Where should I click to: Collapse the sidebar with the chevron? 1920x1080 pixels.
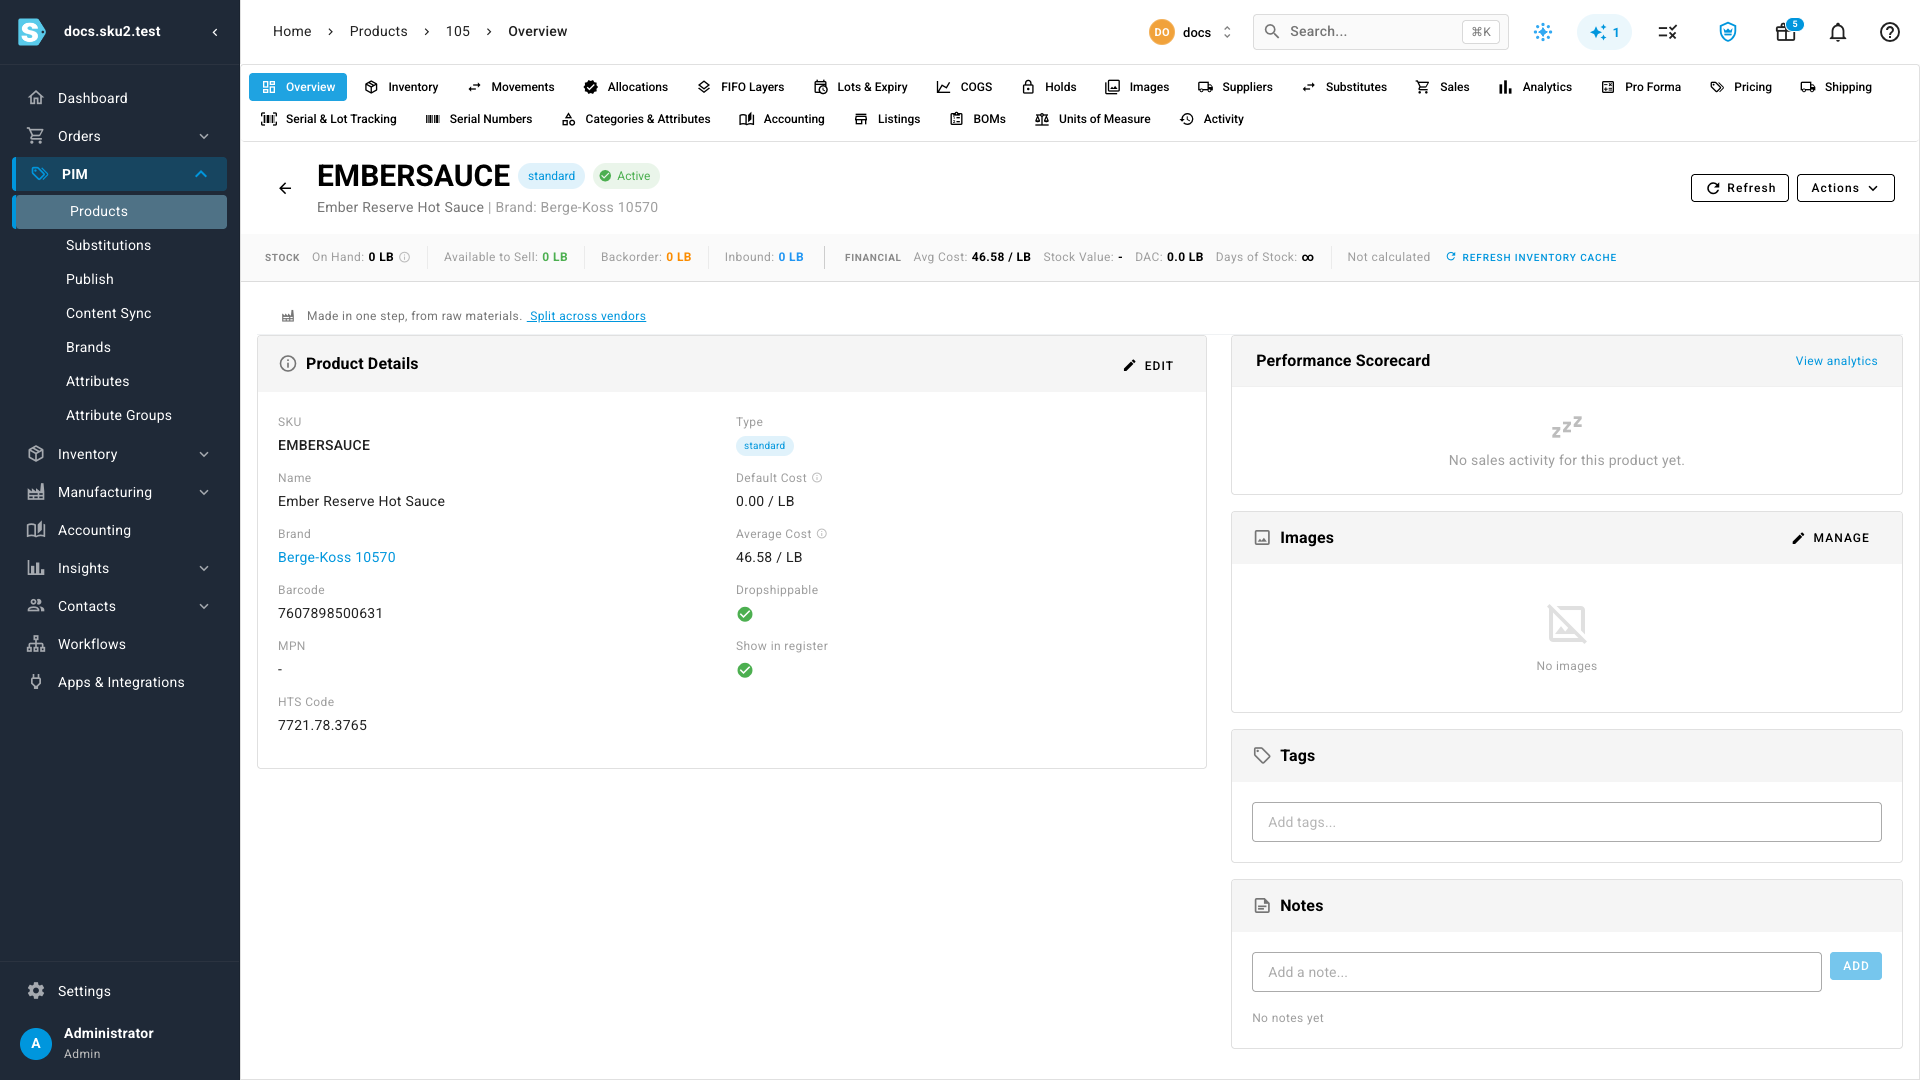215,32
